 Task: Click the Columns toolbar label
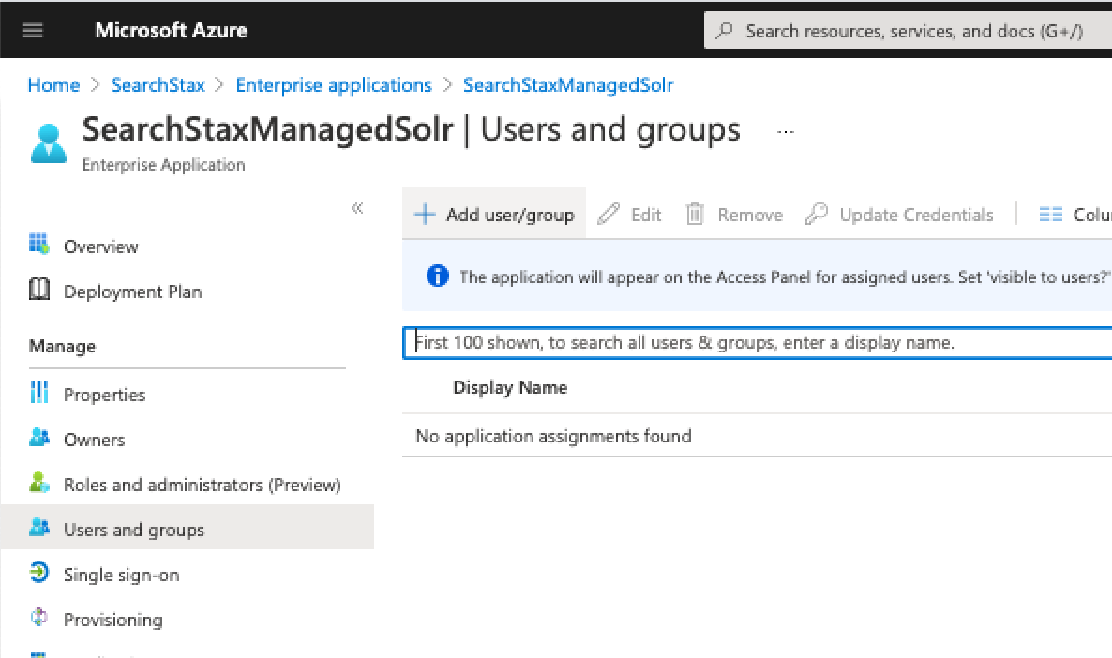point(1092,215)
